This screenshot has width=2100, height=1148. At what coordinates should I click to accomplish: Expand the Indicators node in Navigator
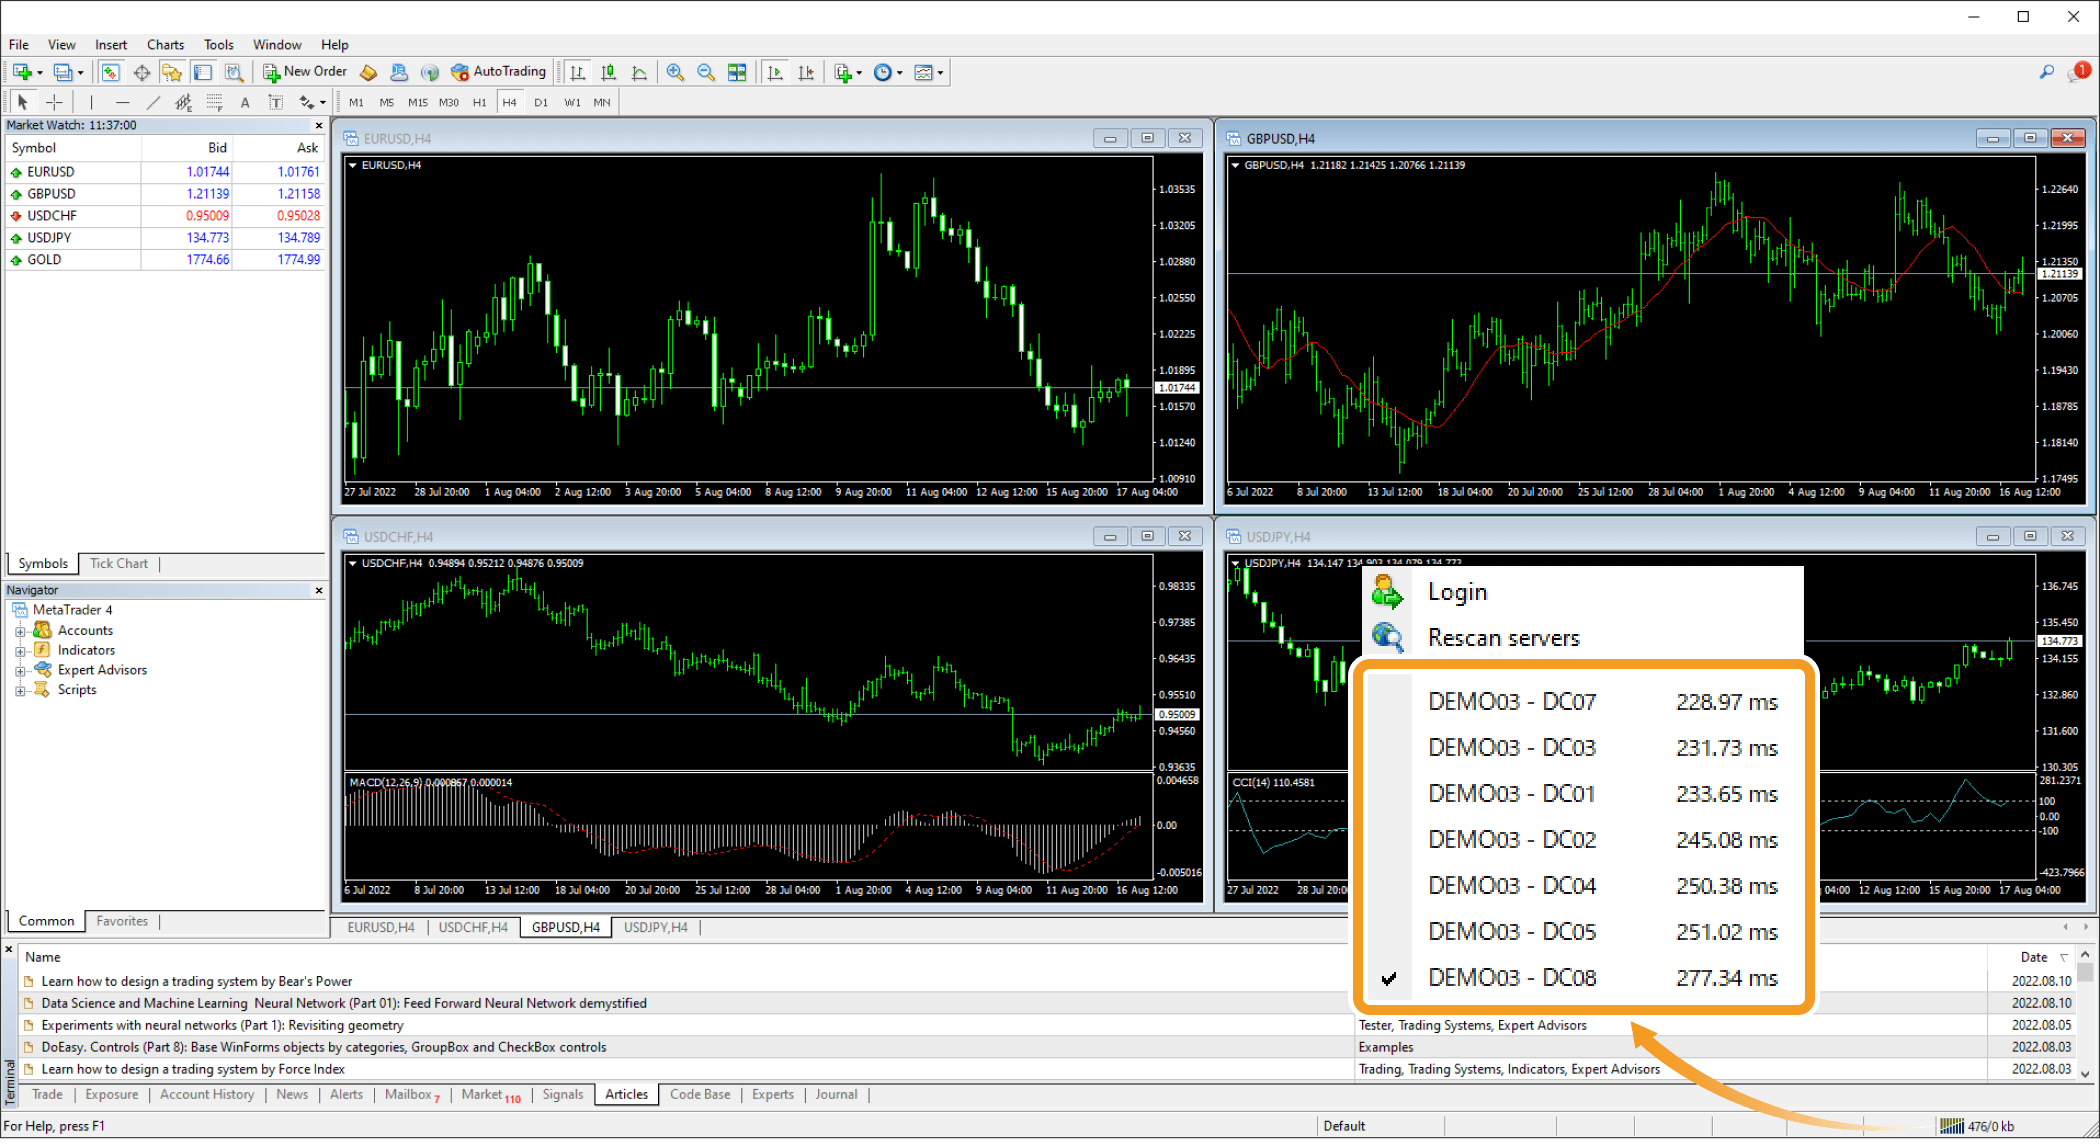(20, 651)
